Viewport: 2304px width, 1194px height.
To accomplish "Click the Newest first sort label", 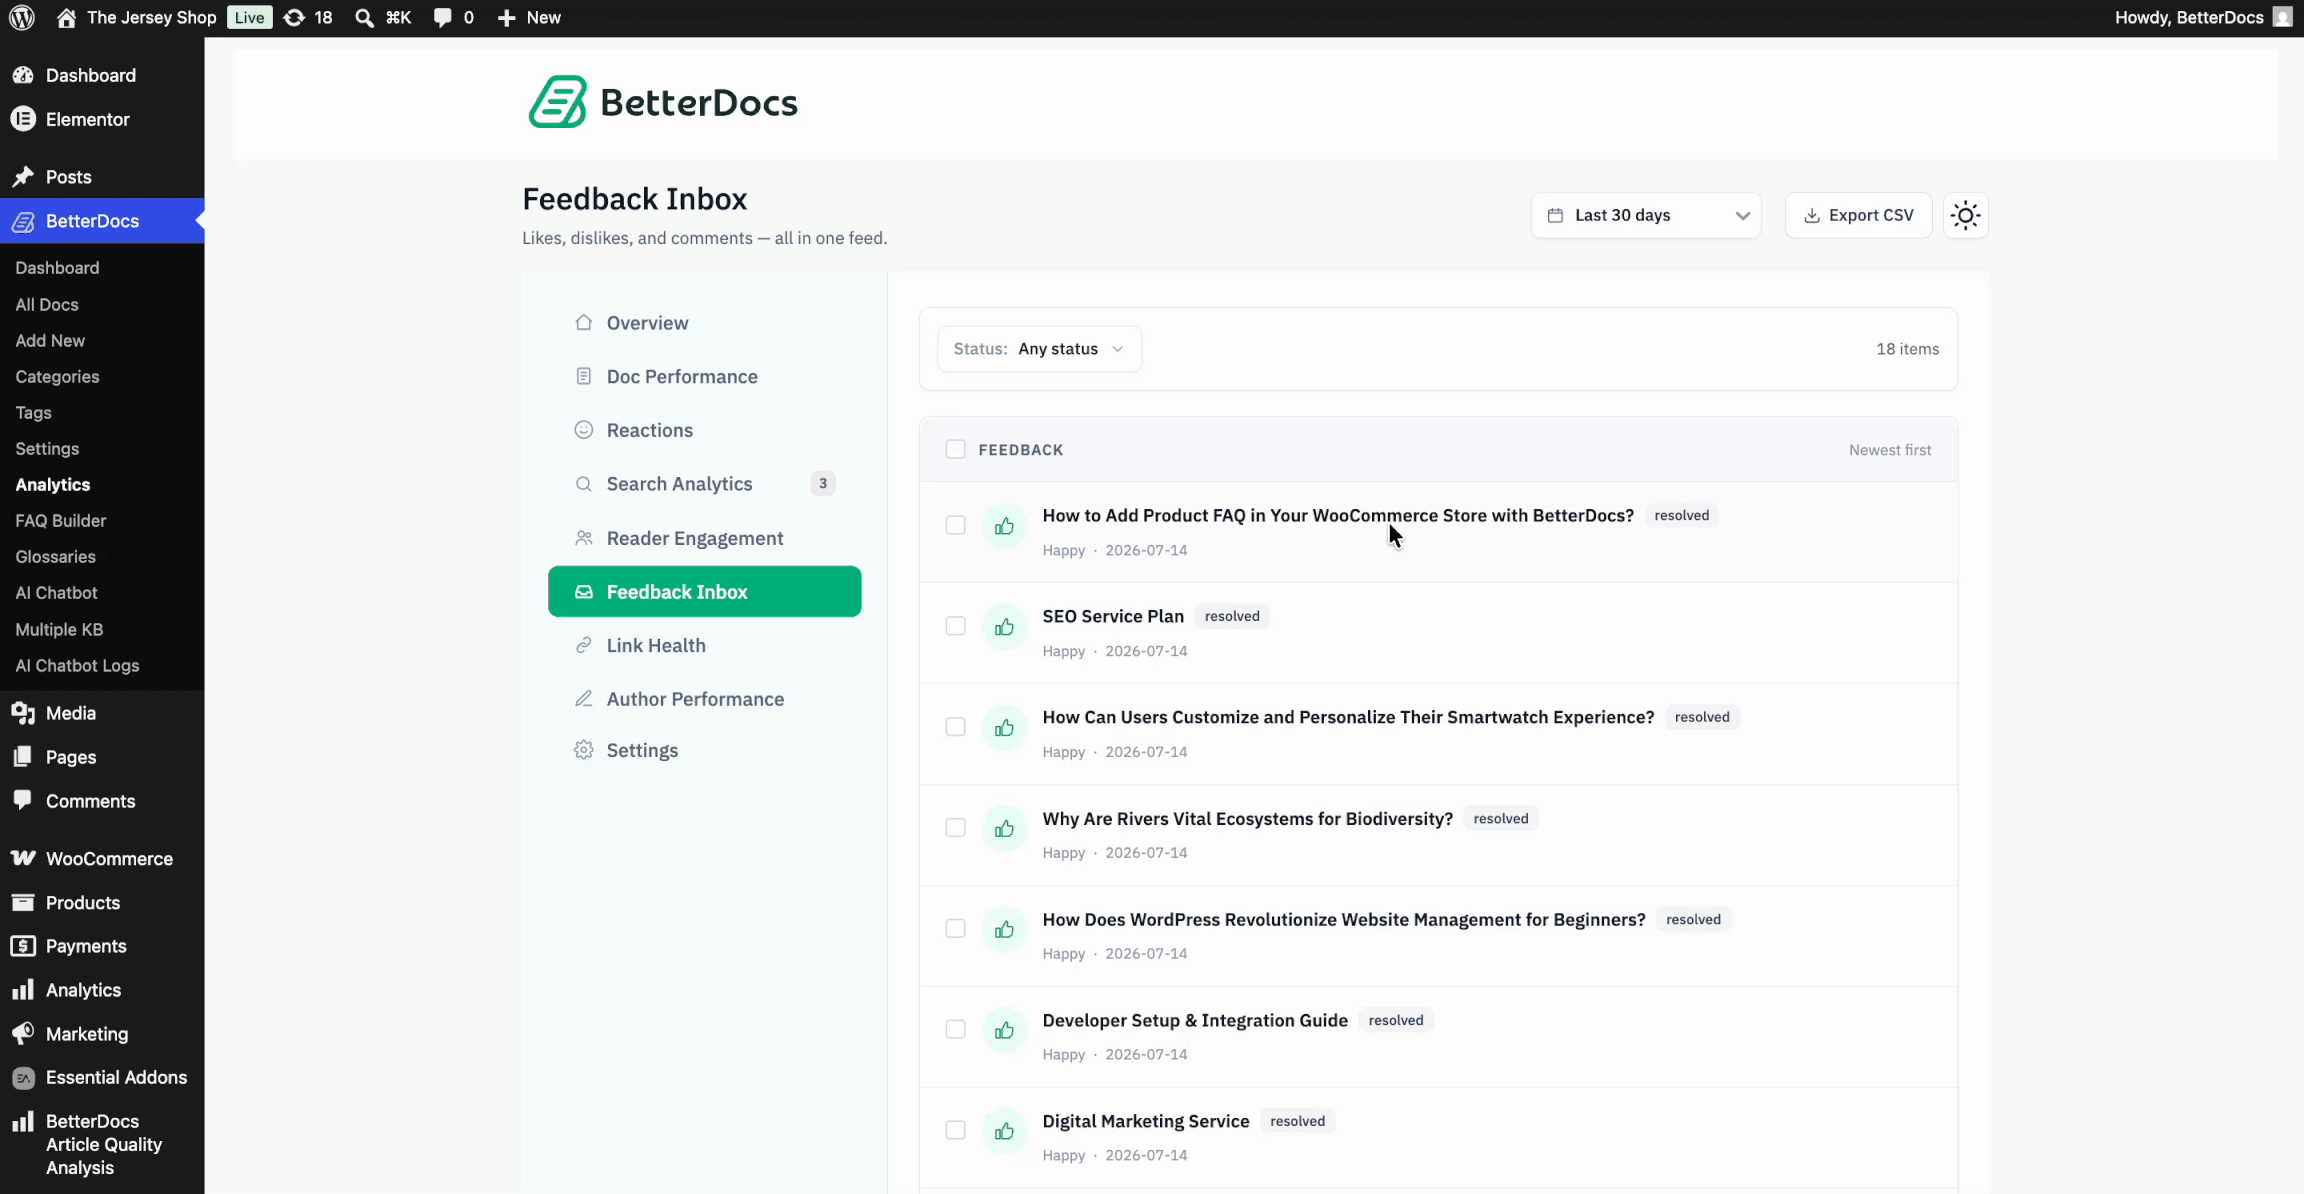I will (x=1889, y=450).
